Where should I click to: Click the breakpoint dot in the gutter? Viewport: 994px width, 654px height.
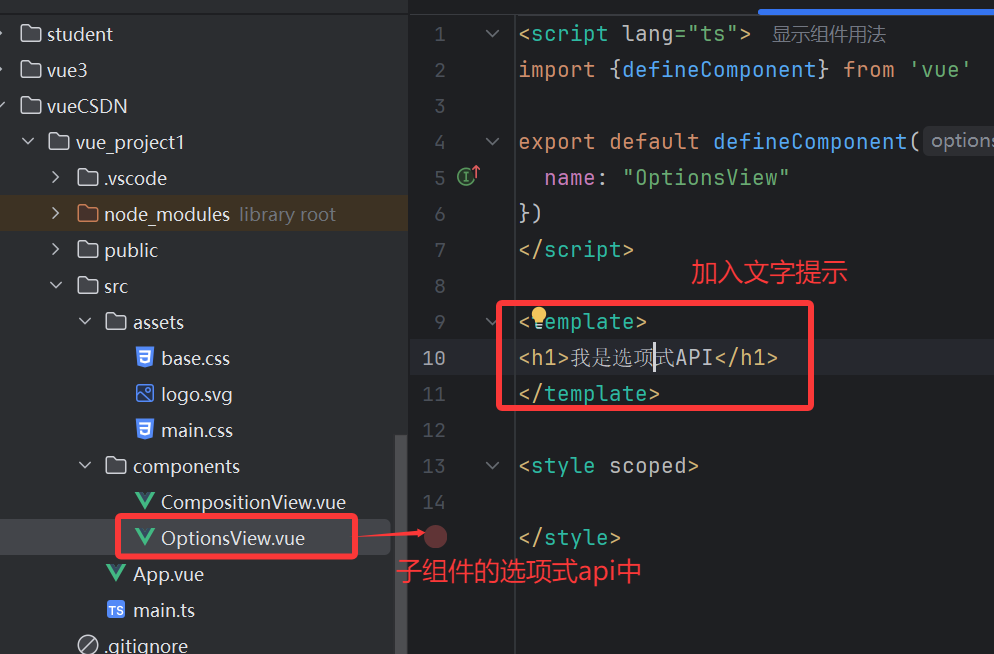436,537
